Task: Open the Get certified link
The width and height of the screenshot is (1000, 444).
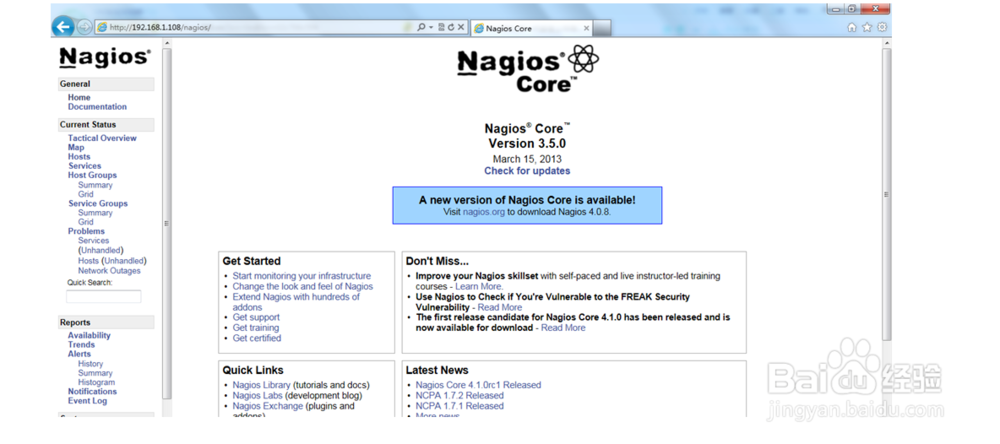Action: tap(257, 338)
